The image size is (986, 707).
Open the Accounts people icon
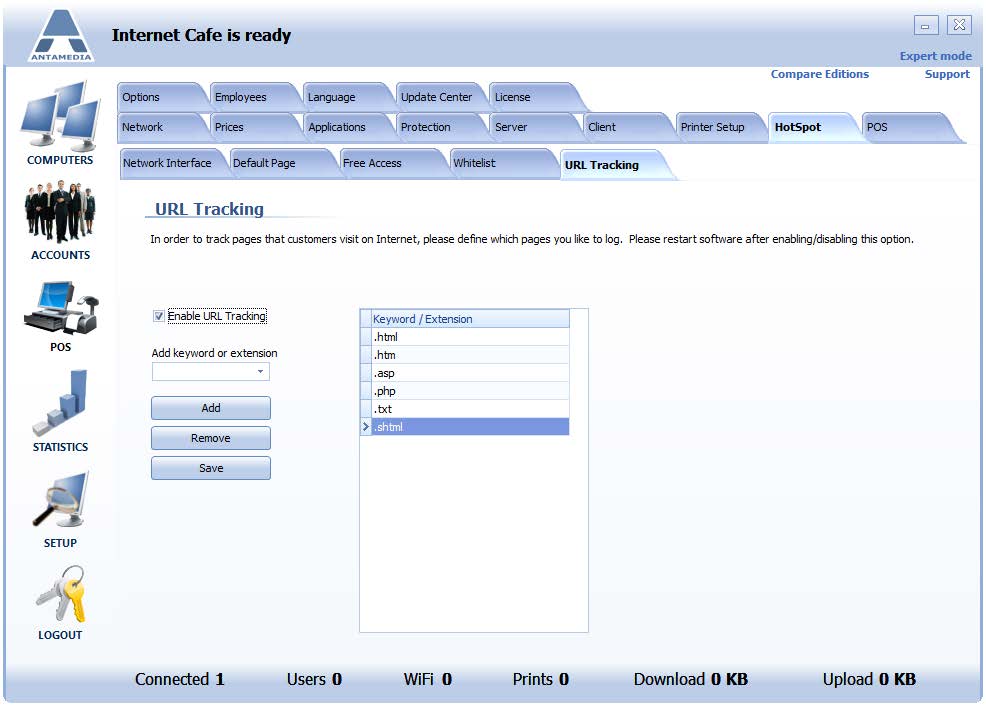pyautogui.click(x=60, y=212)
